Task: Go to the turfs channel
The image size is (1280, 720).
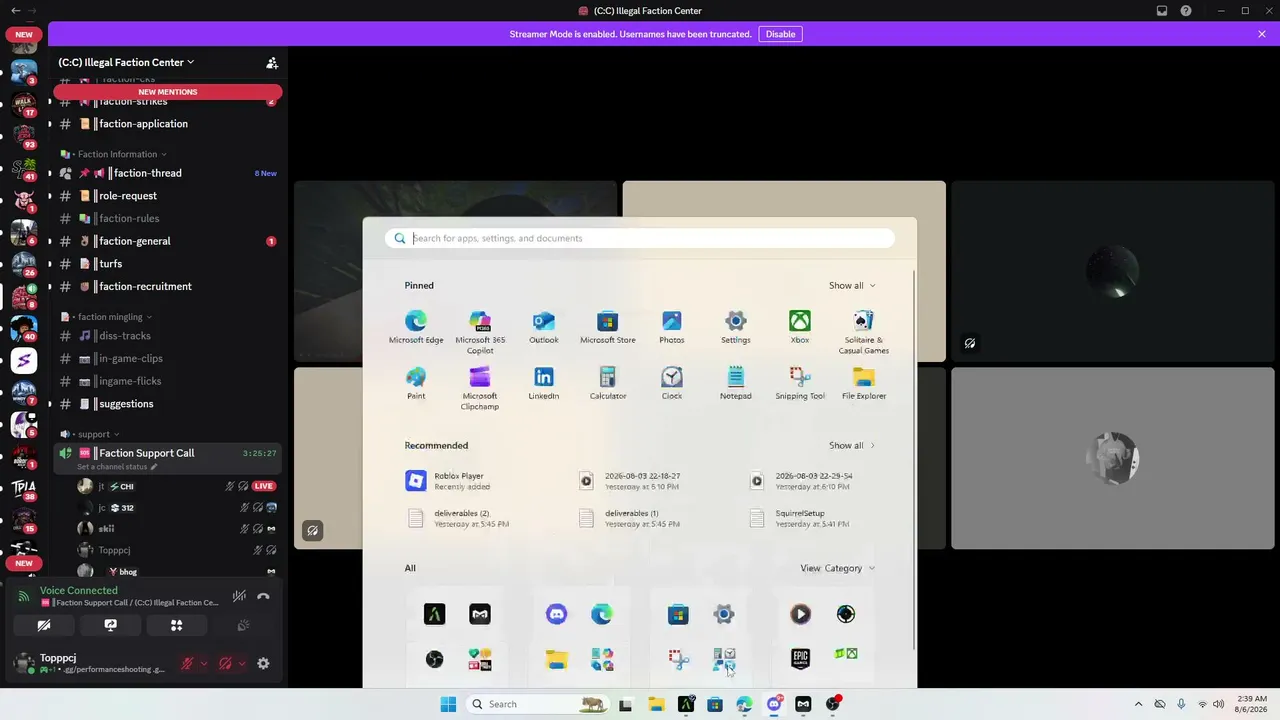Action: [x=166, y=264]
